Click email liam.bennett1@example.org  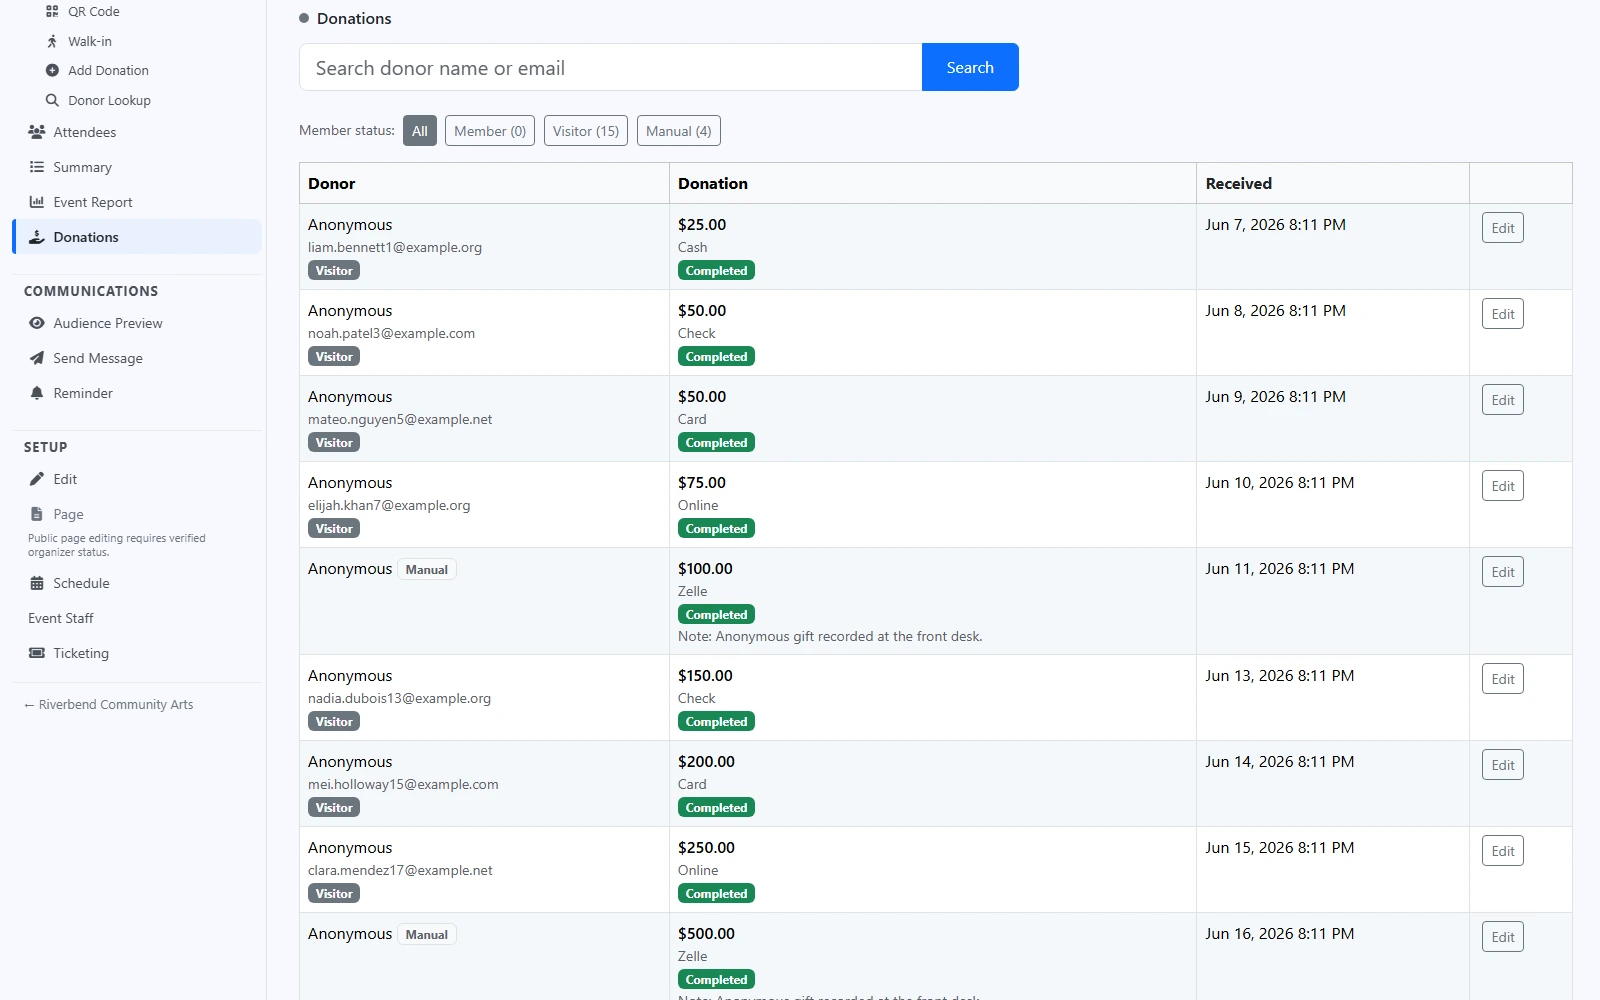(395, 247)
